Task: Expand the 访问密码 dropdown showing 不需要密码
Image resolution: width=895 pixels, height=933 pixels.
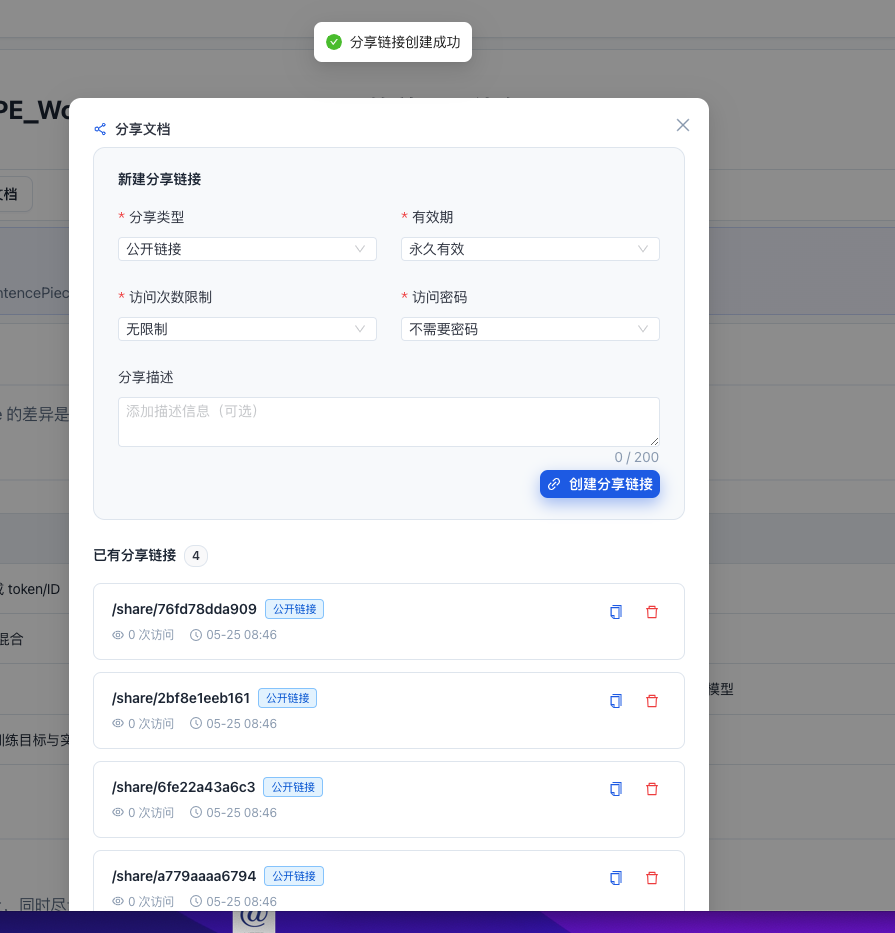Action: coord(530,329)
